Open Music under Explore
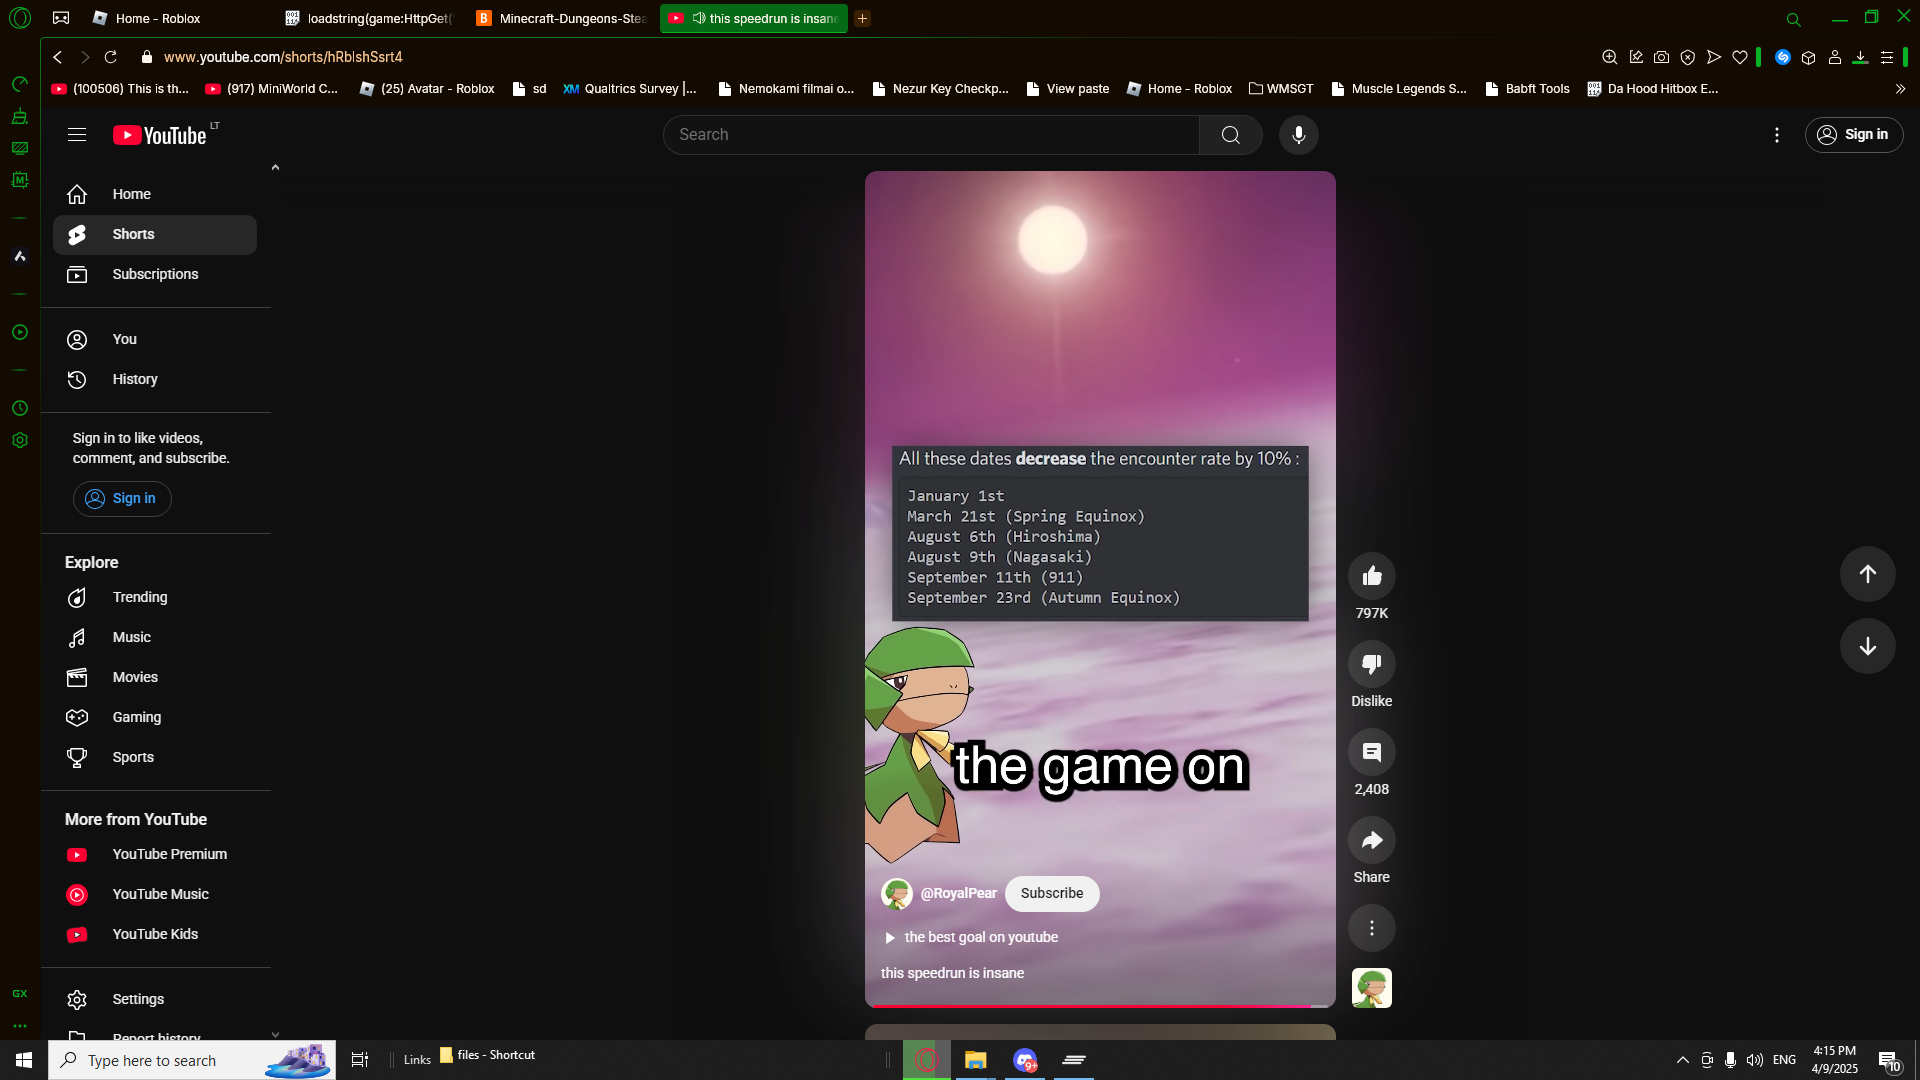 155,637
